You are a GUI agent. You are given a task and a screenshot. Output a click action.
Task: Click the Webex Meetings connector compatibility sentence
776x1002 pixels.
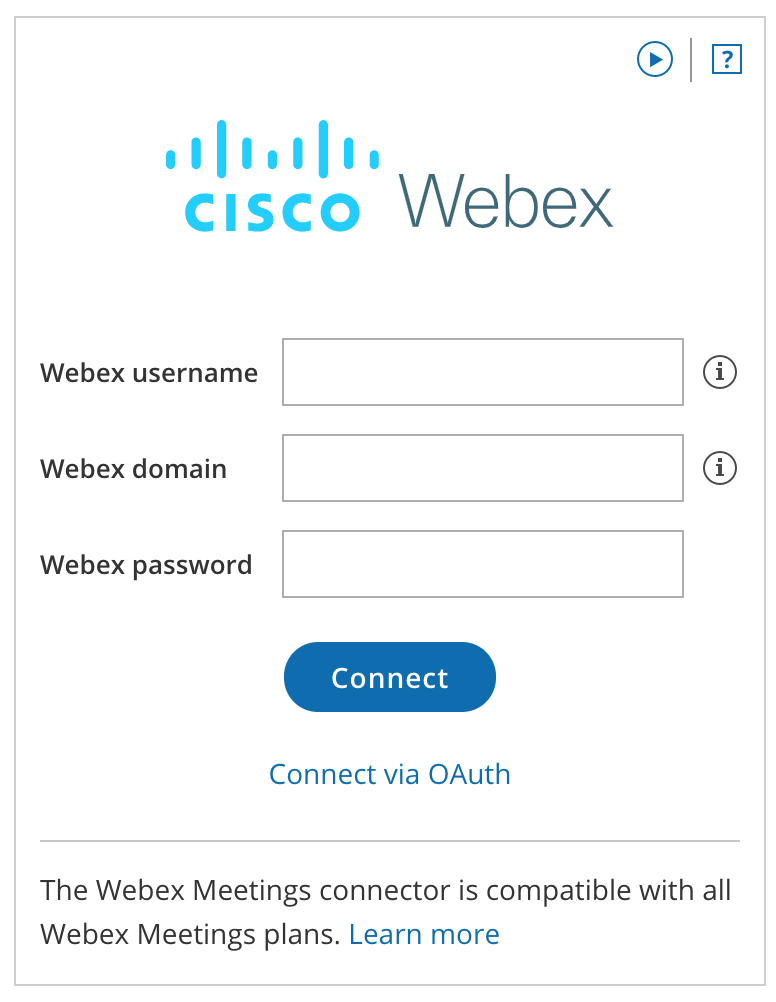click(385, 913)
